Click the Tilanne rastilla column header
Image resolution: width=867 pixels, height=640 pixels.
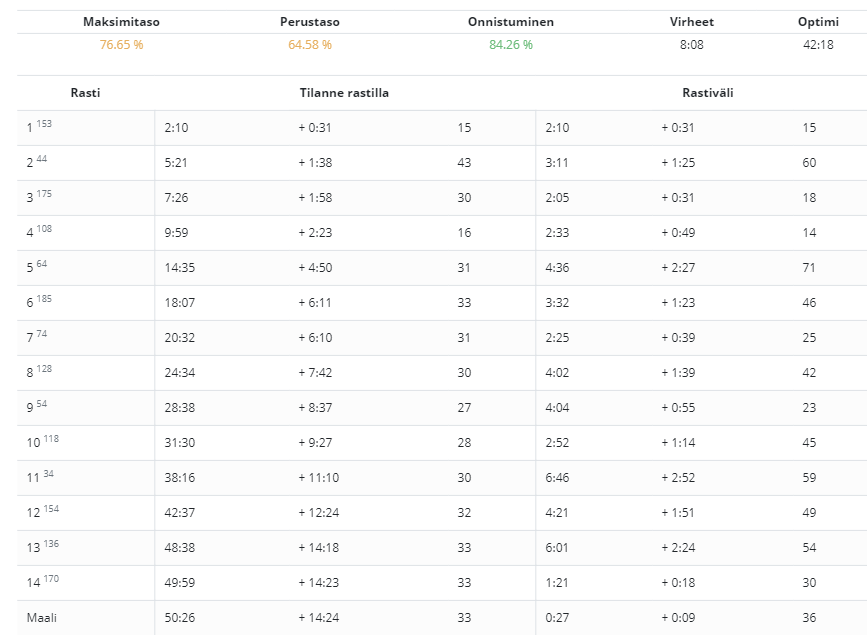[x=344, y=93]
